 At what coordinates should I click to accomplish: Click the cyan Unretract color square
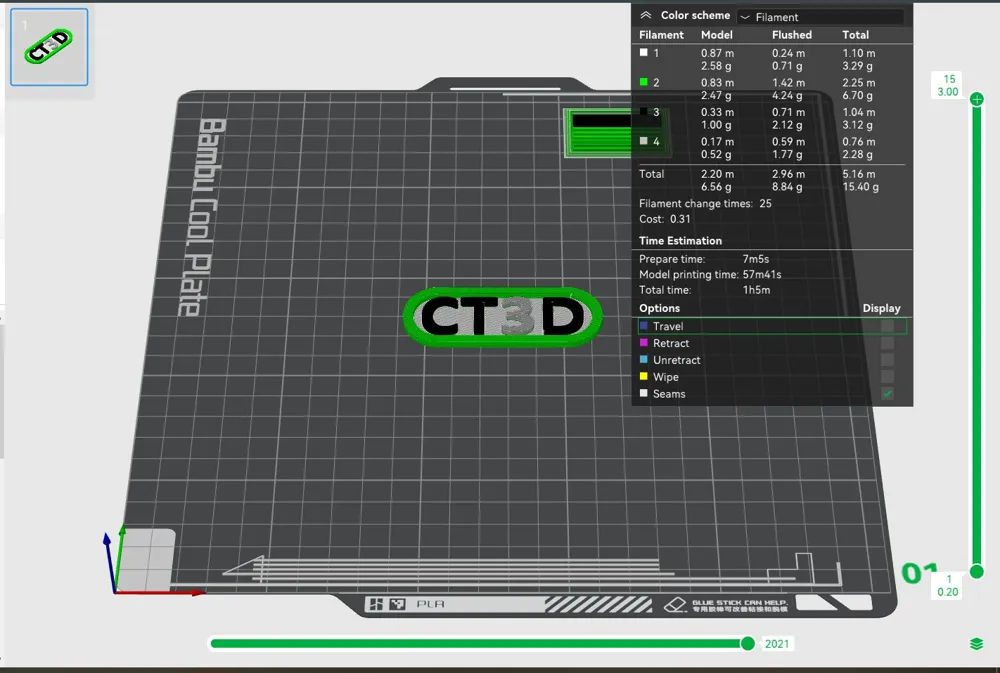click(x=646, y=360)
